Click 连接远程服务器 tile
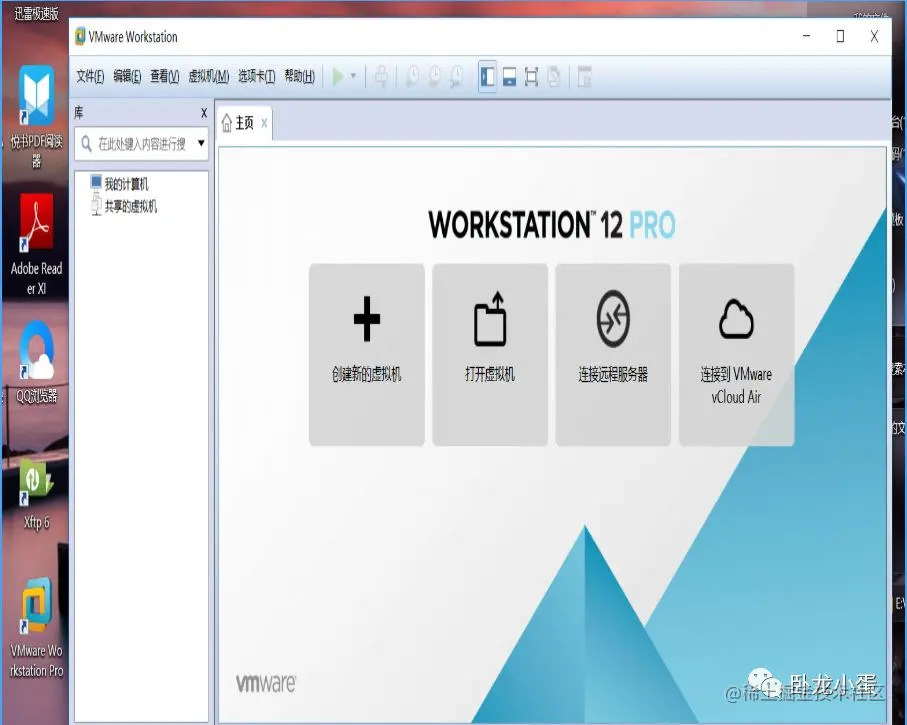This screenshot has width=907, height=725. pos(613,355)
